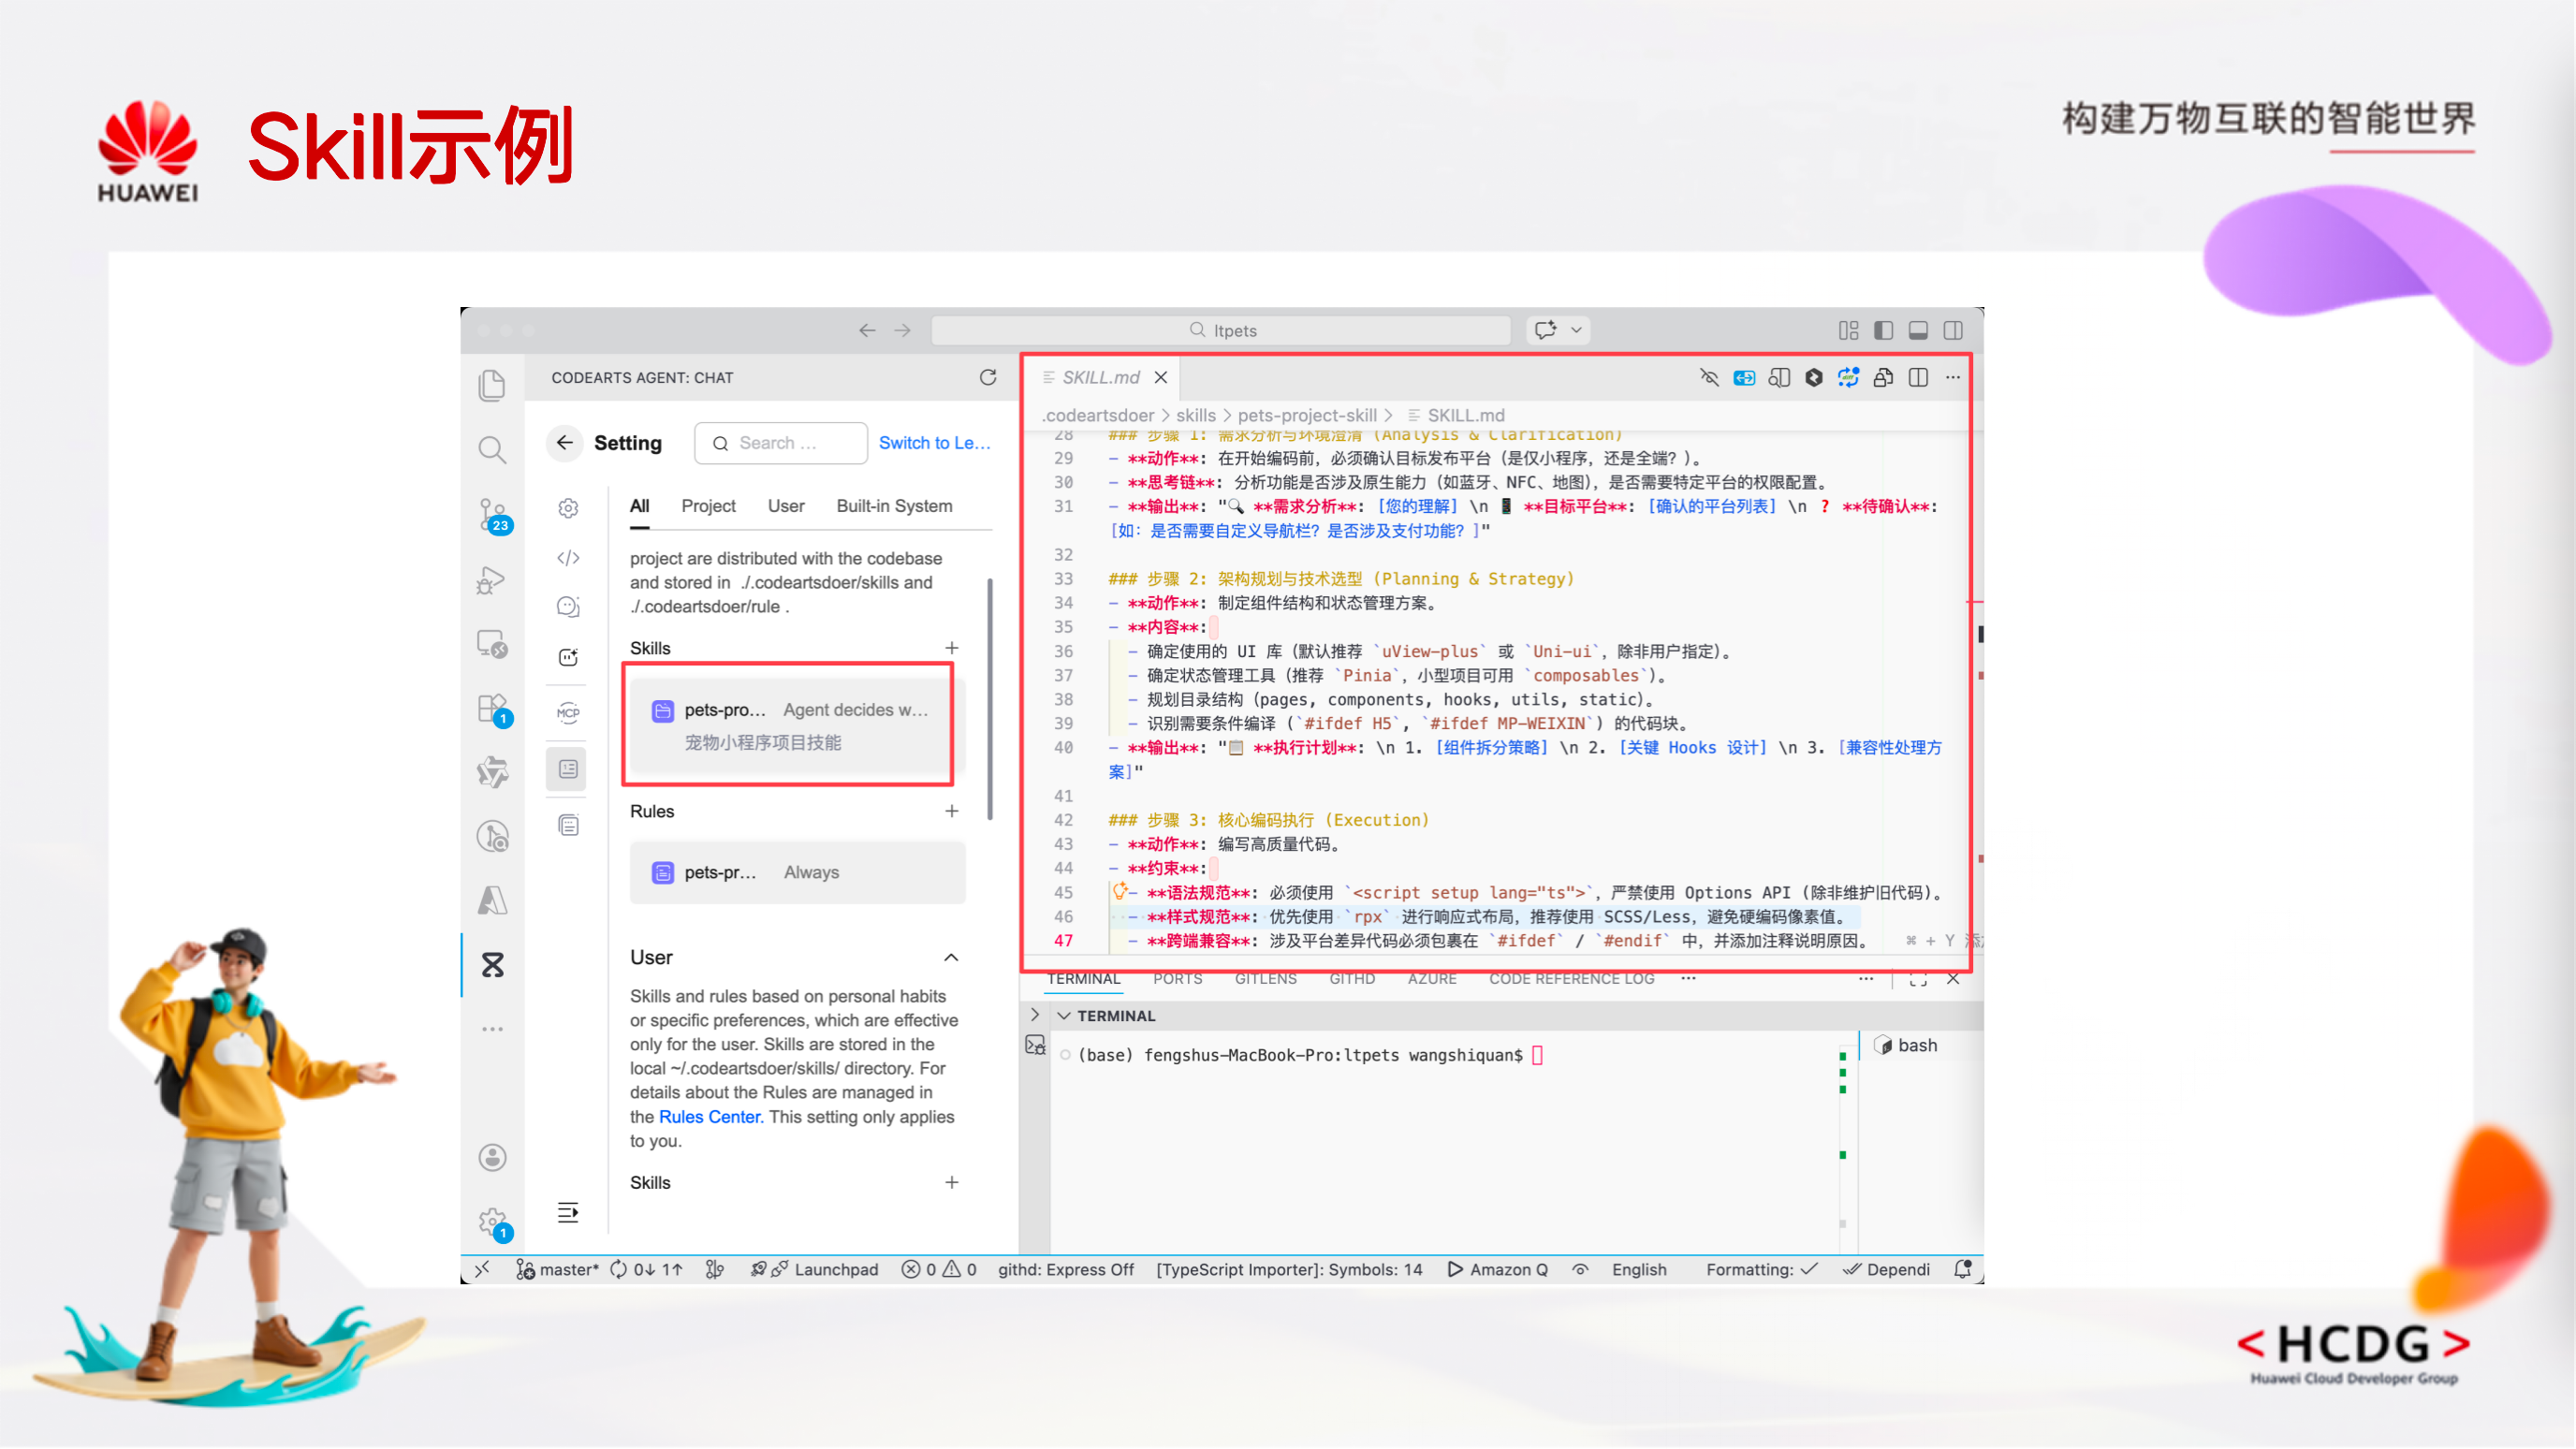Refresh the CodeArts Agent chat panel

pos(988,377)
